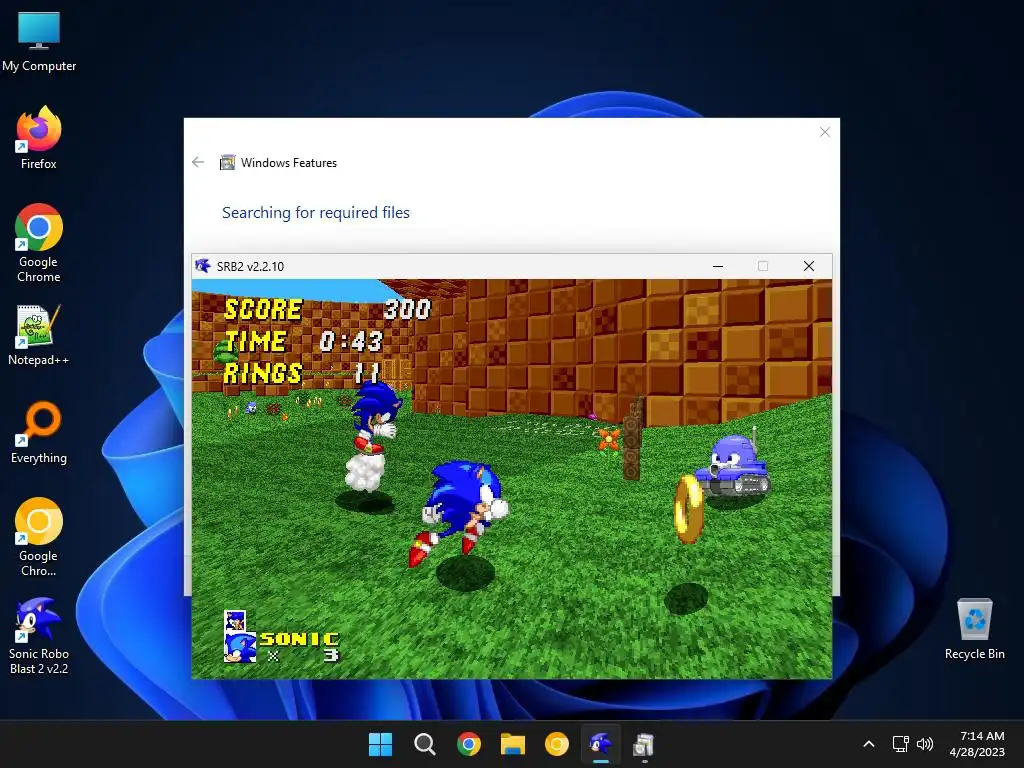
Task: Open the Recycle Bin on desktop
Action: [x=974, y=628]
